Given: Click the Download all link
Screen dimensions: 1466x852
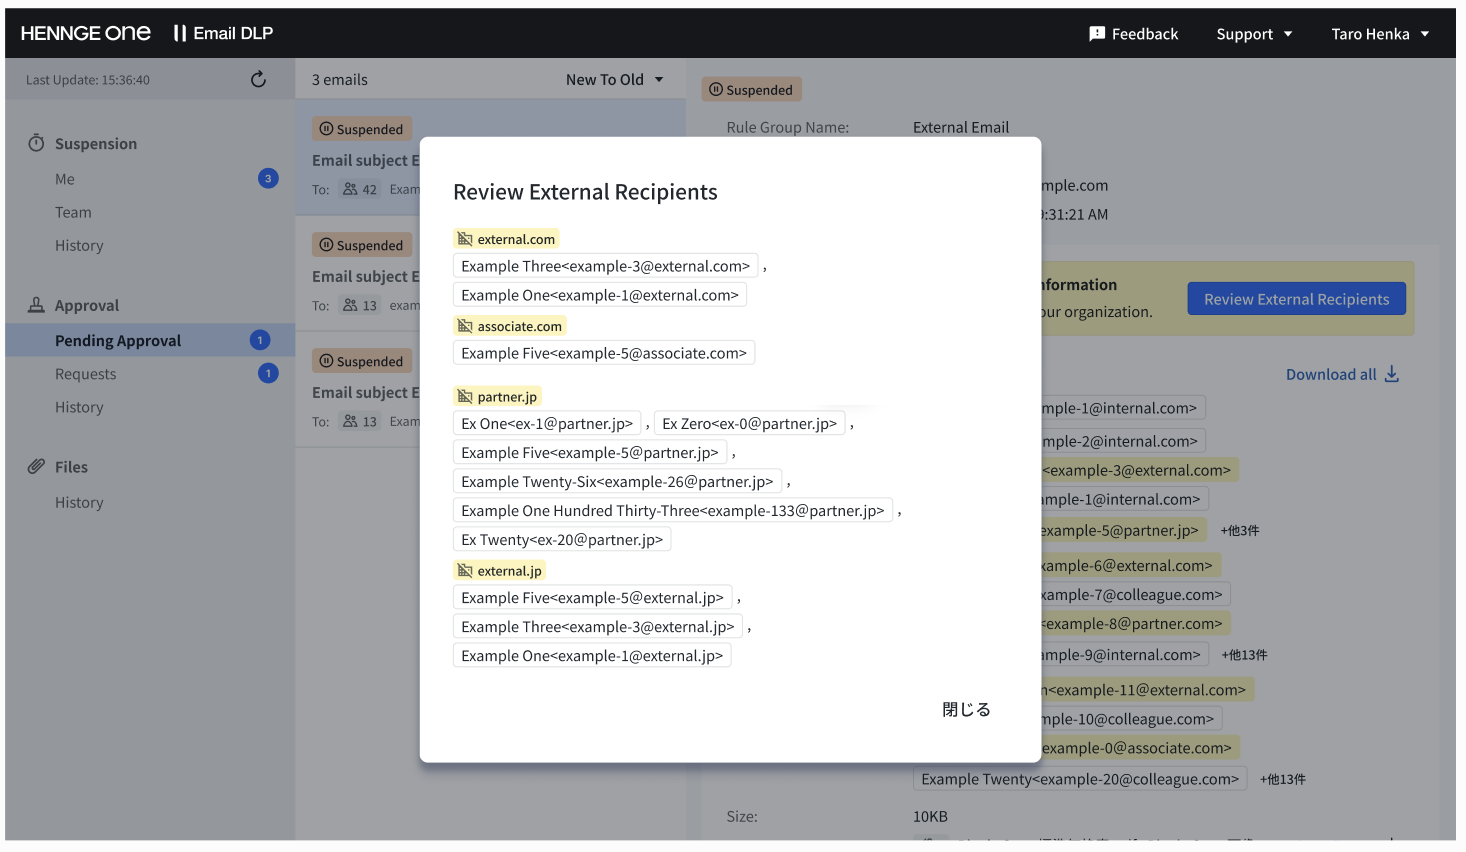Looking at the screenshot, I should click(1342, 374).
